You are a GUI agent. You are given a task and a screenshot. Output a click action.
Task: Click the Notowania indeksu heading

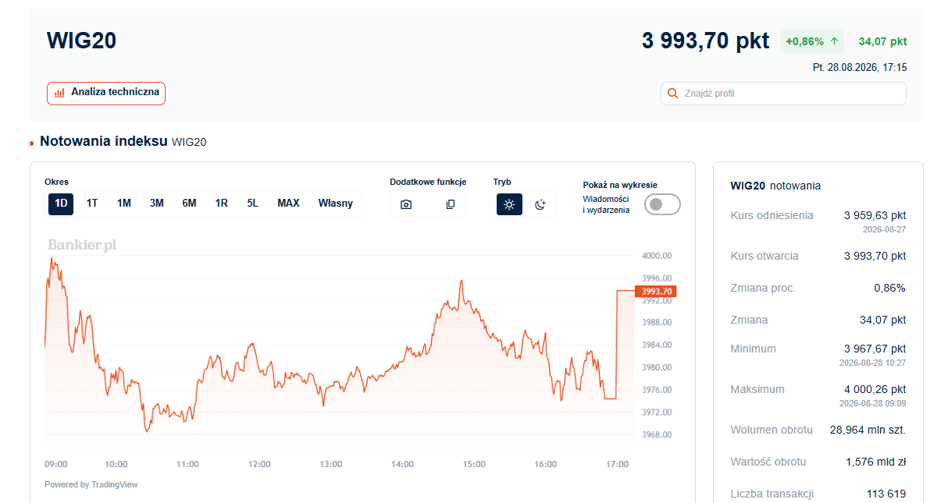(103, 141)
